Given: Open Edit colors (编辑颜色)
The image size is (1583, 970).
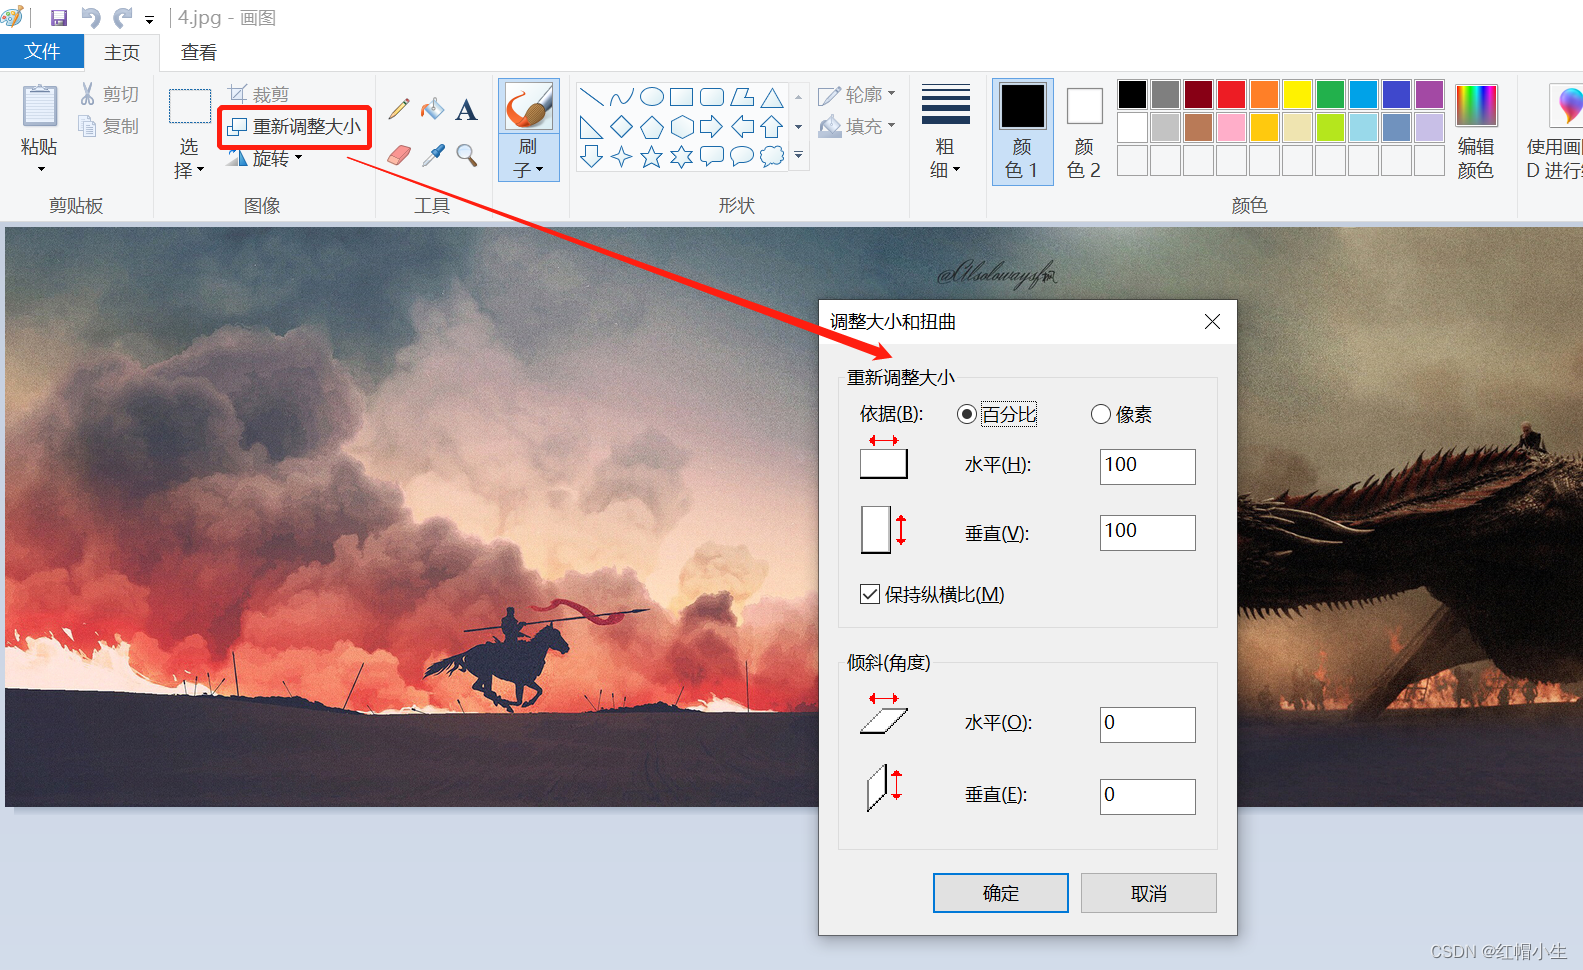Looking at the screenshot, I should coord(1476,132).
